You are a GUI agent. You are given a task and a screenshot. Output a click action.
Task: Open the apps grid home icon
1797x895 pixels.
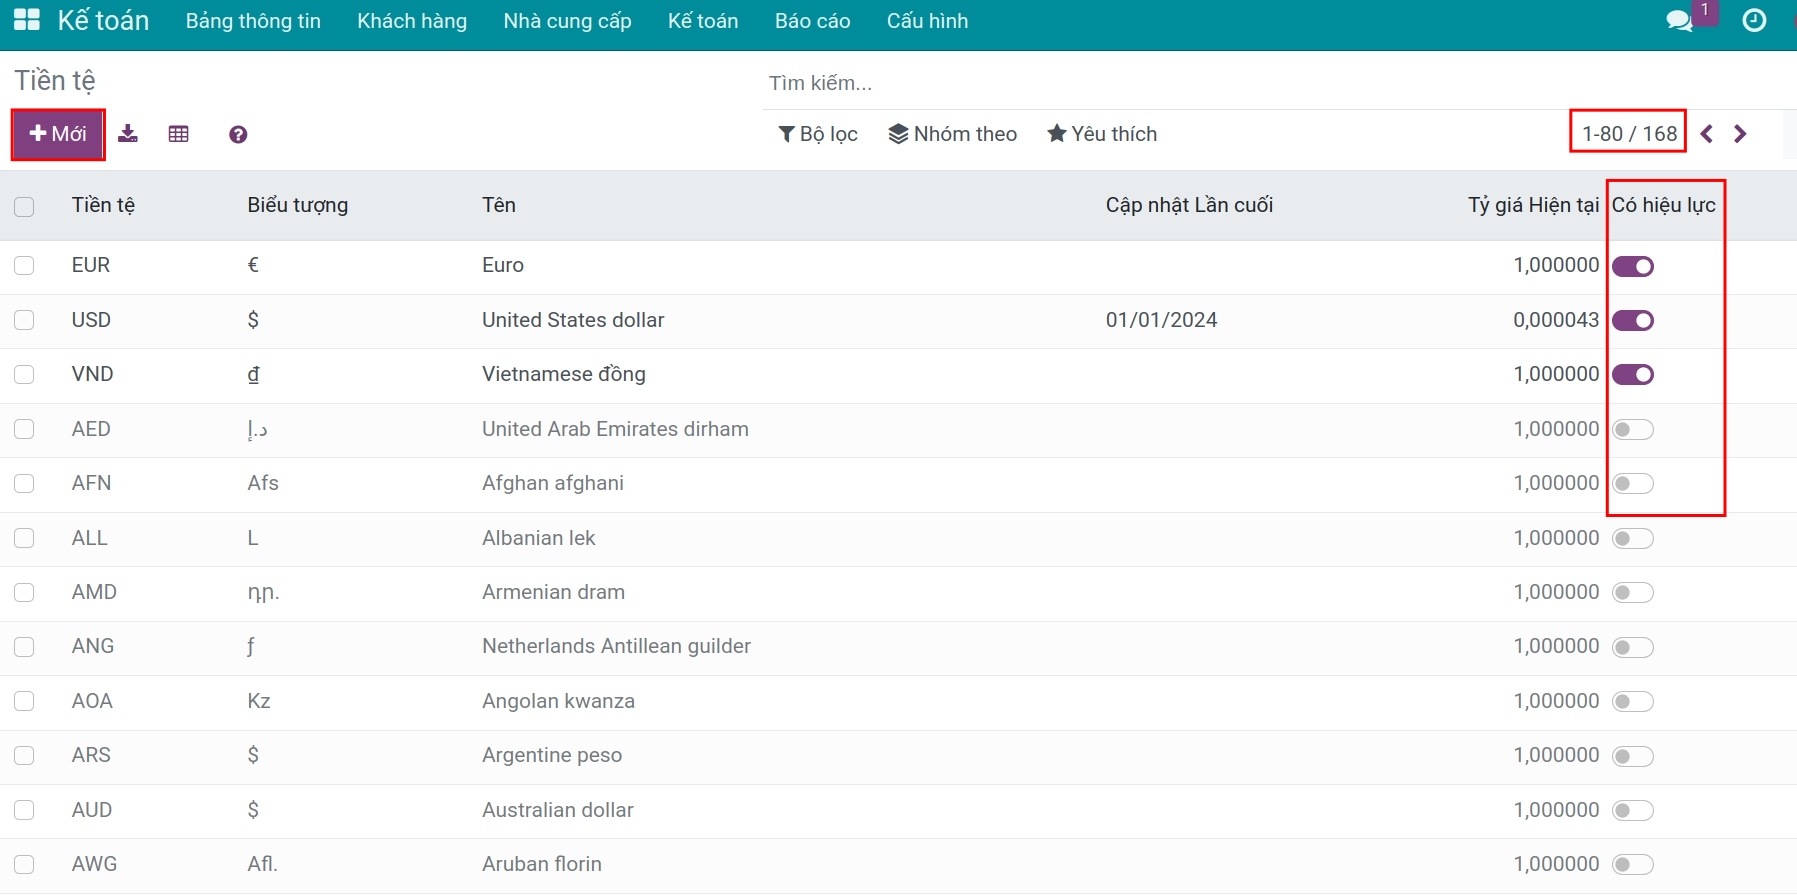coord(27,20)
